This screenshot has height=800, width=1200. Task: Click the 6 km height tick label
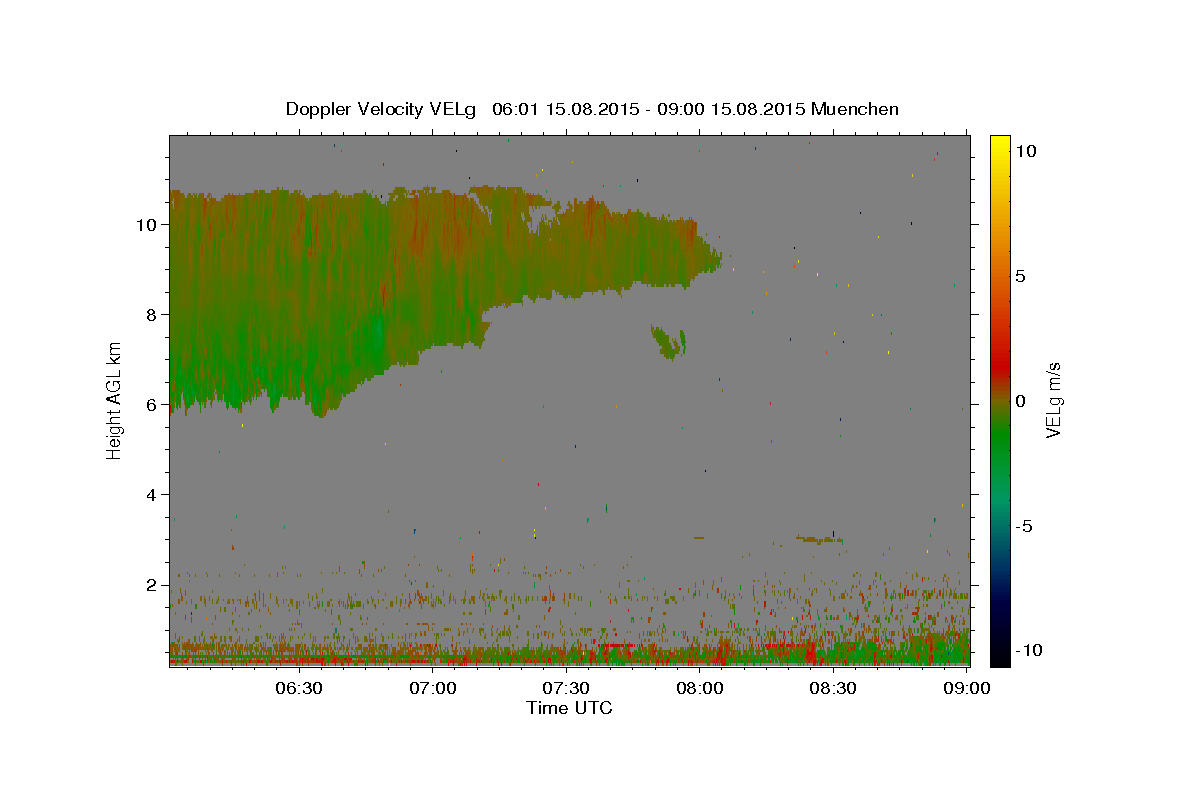(x=152, y=405)
